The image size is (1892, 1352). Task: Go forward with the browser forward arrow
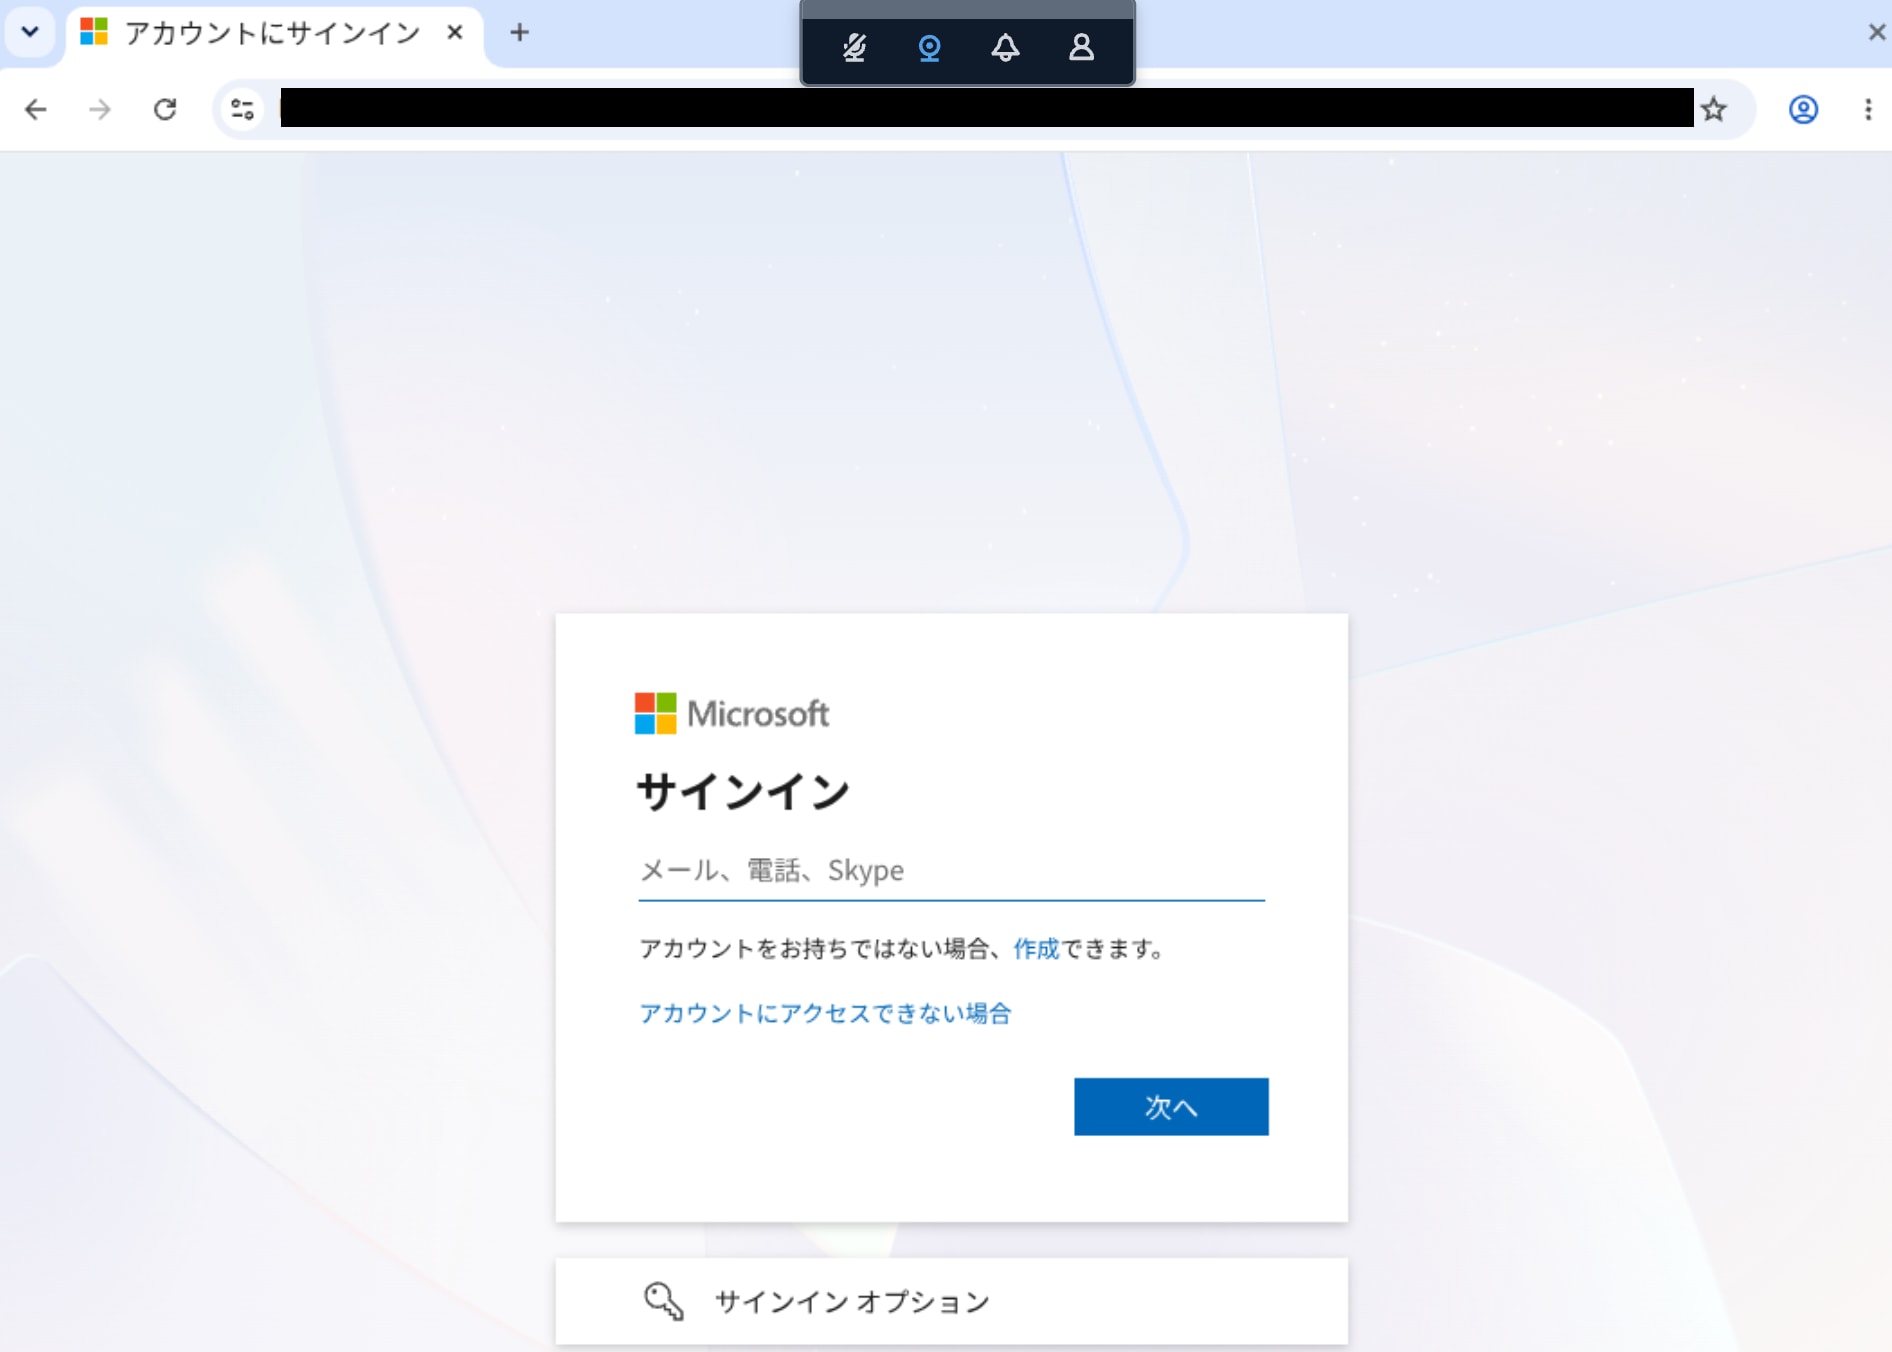coord(100,109)
